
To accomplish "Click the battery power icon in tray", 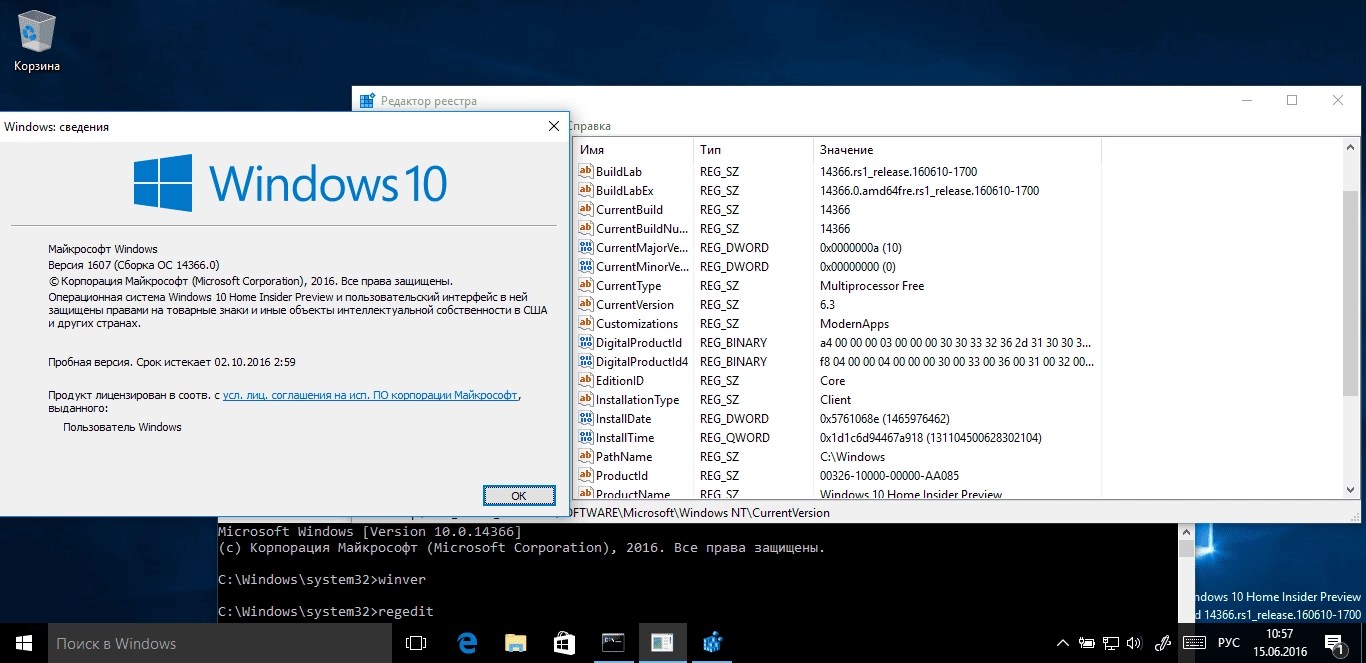I will (1087, 643).
